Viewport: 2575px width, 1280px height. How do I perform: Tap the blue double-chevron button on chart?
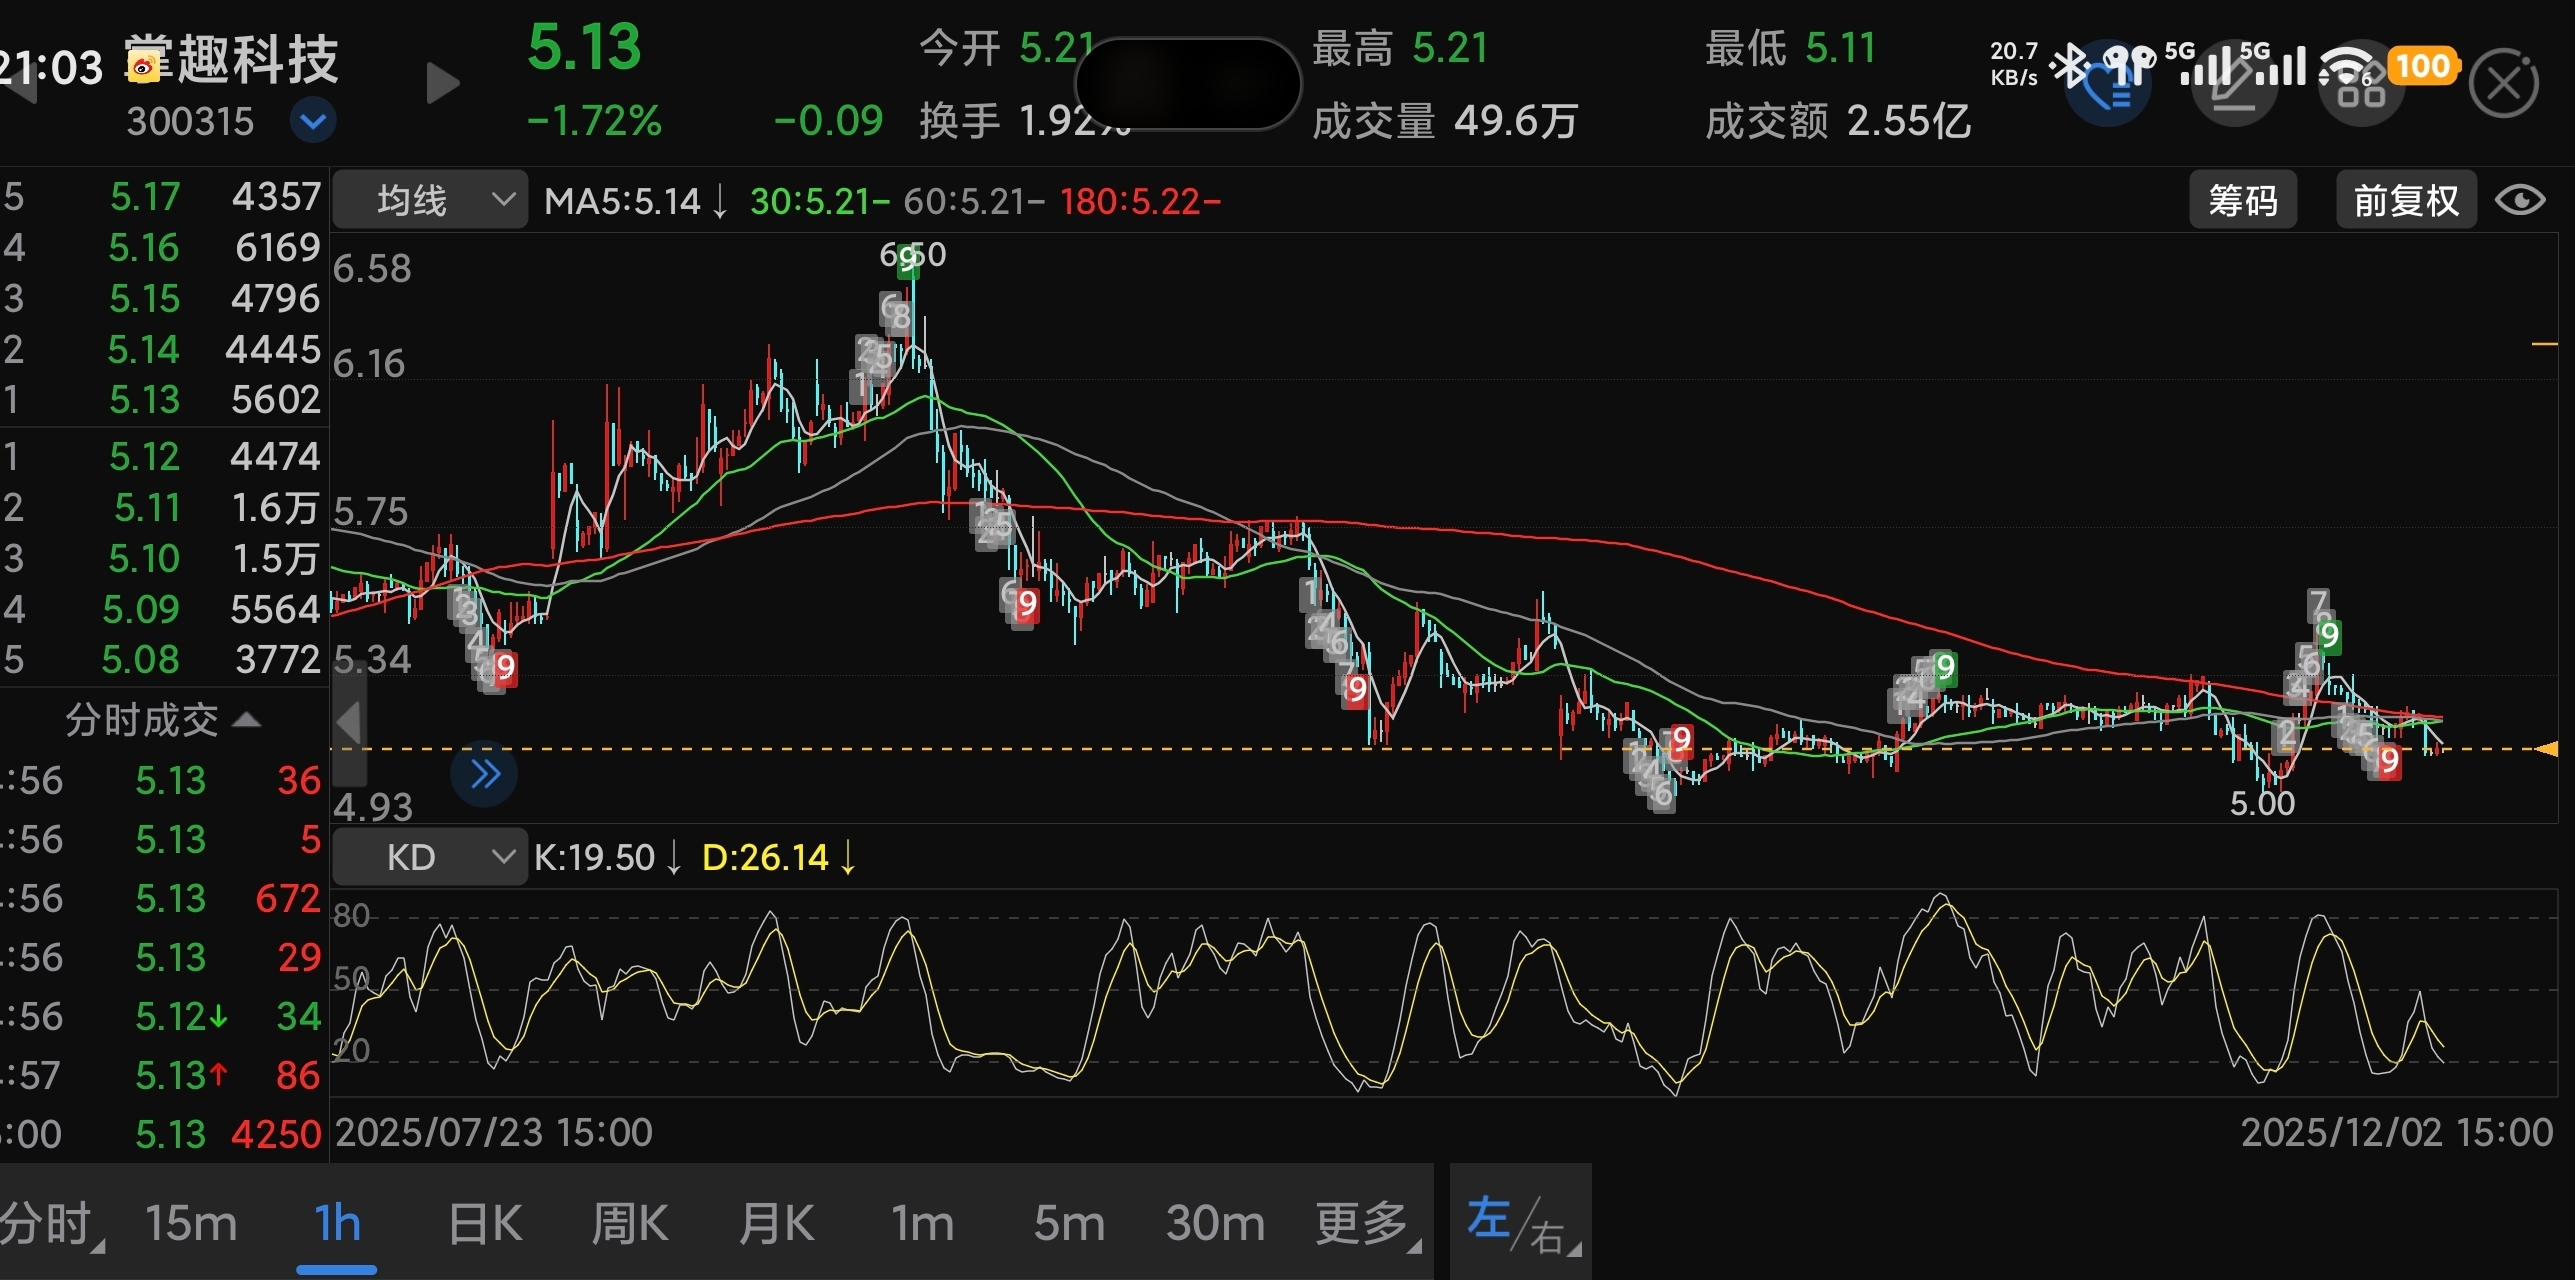[484, 773]
